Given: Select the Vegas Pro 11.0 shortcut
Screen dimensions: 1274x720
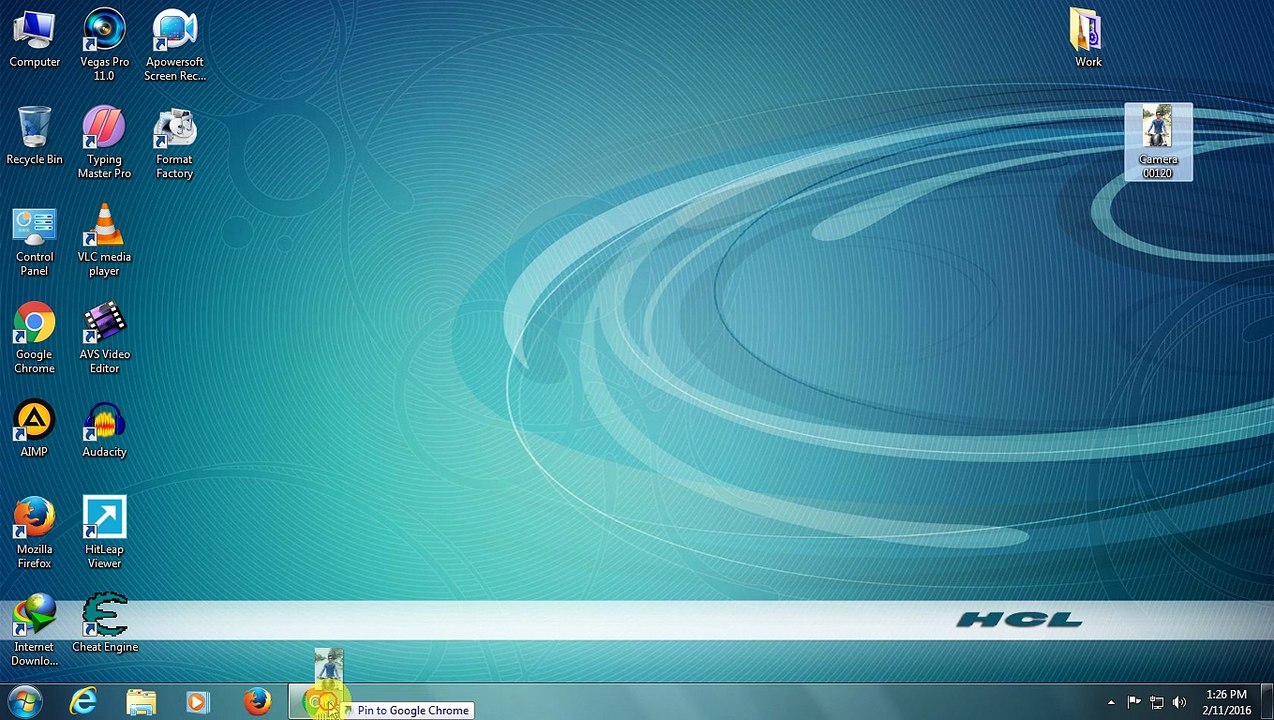Looking at the screenshot, I should pyautogui.click(x=104, y=45).
